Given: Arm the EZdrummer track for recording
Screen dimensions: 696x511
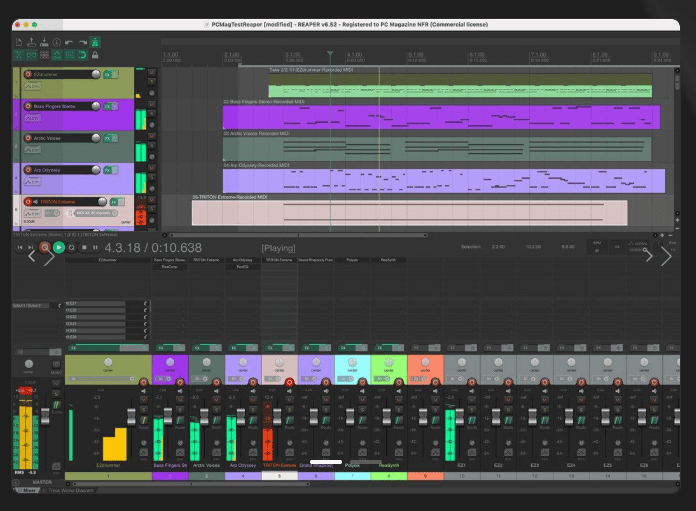Looking at the screenshot, I should tap(28, 74).
